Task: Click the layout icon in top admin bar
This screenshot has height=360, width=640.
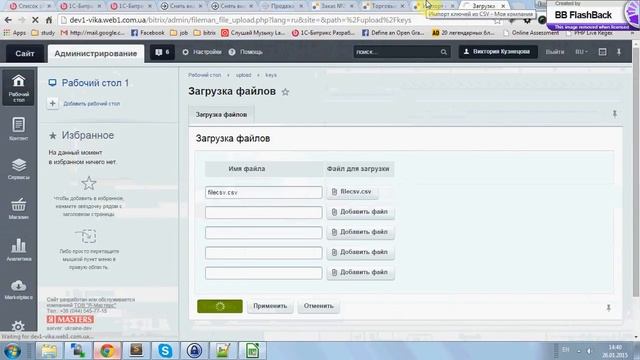Action: click(x=602, y=52)
